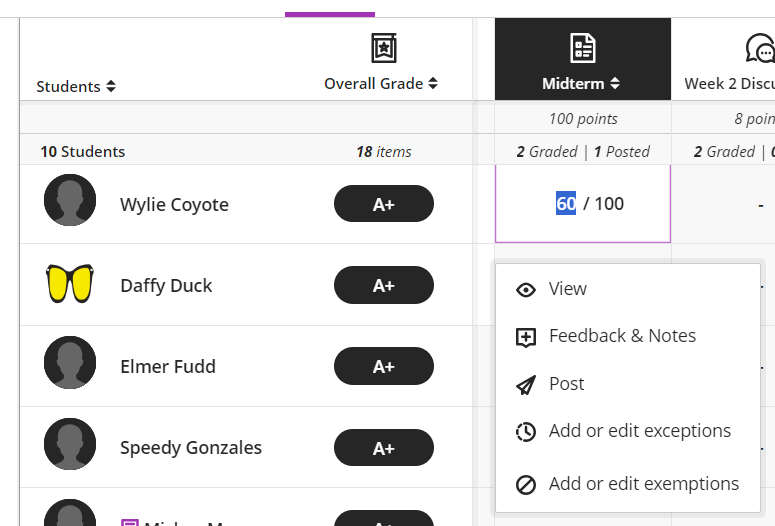The width and height of the screenshot is (775, 526).
Task: Open Speedy Gonzales's A+ grade pill
Action: [x=384, y=448]
